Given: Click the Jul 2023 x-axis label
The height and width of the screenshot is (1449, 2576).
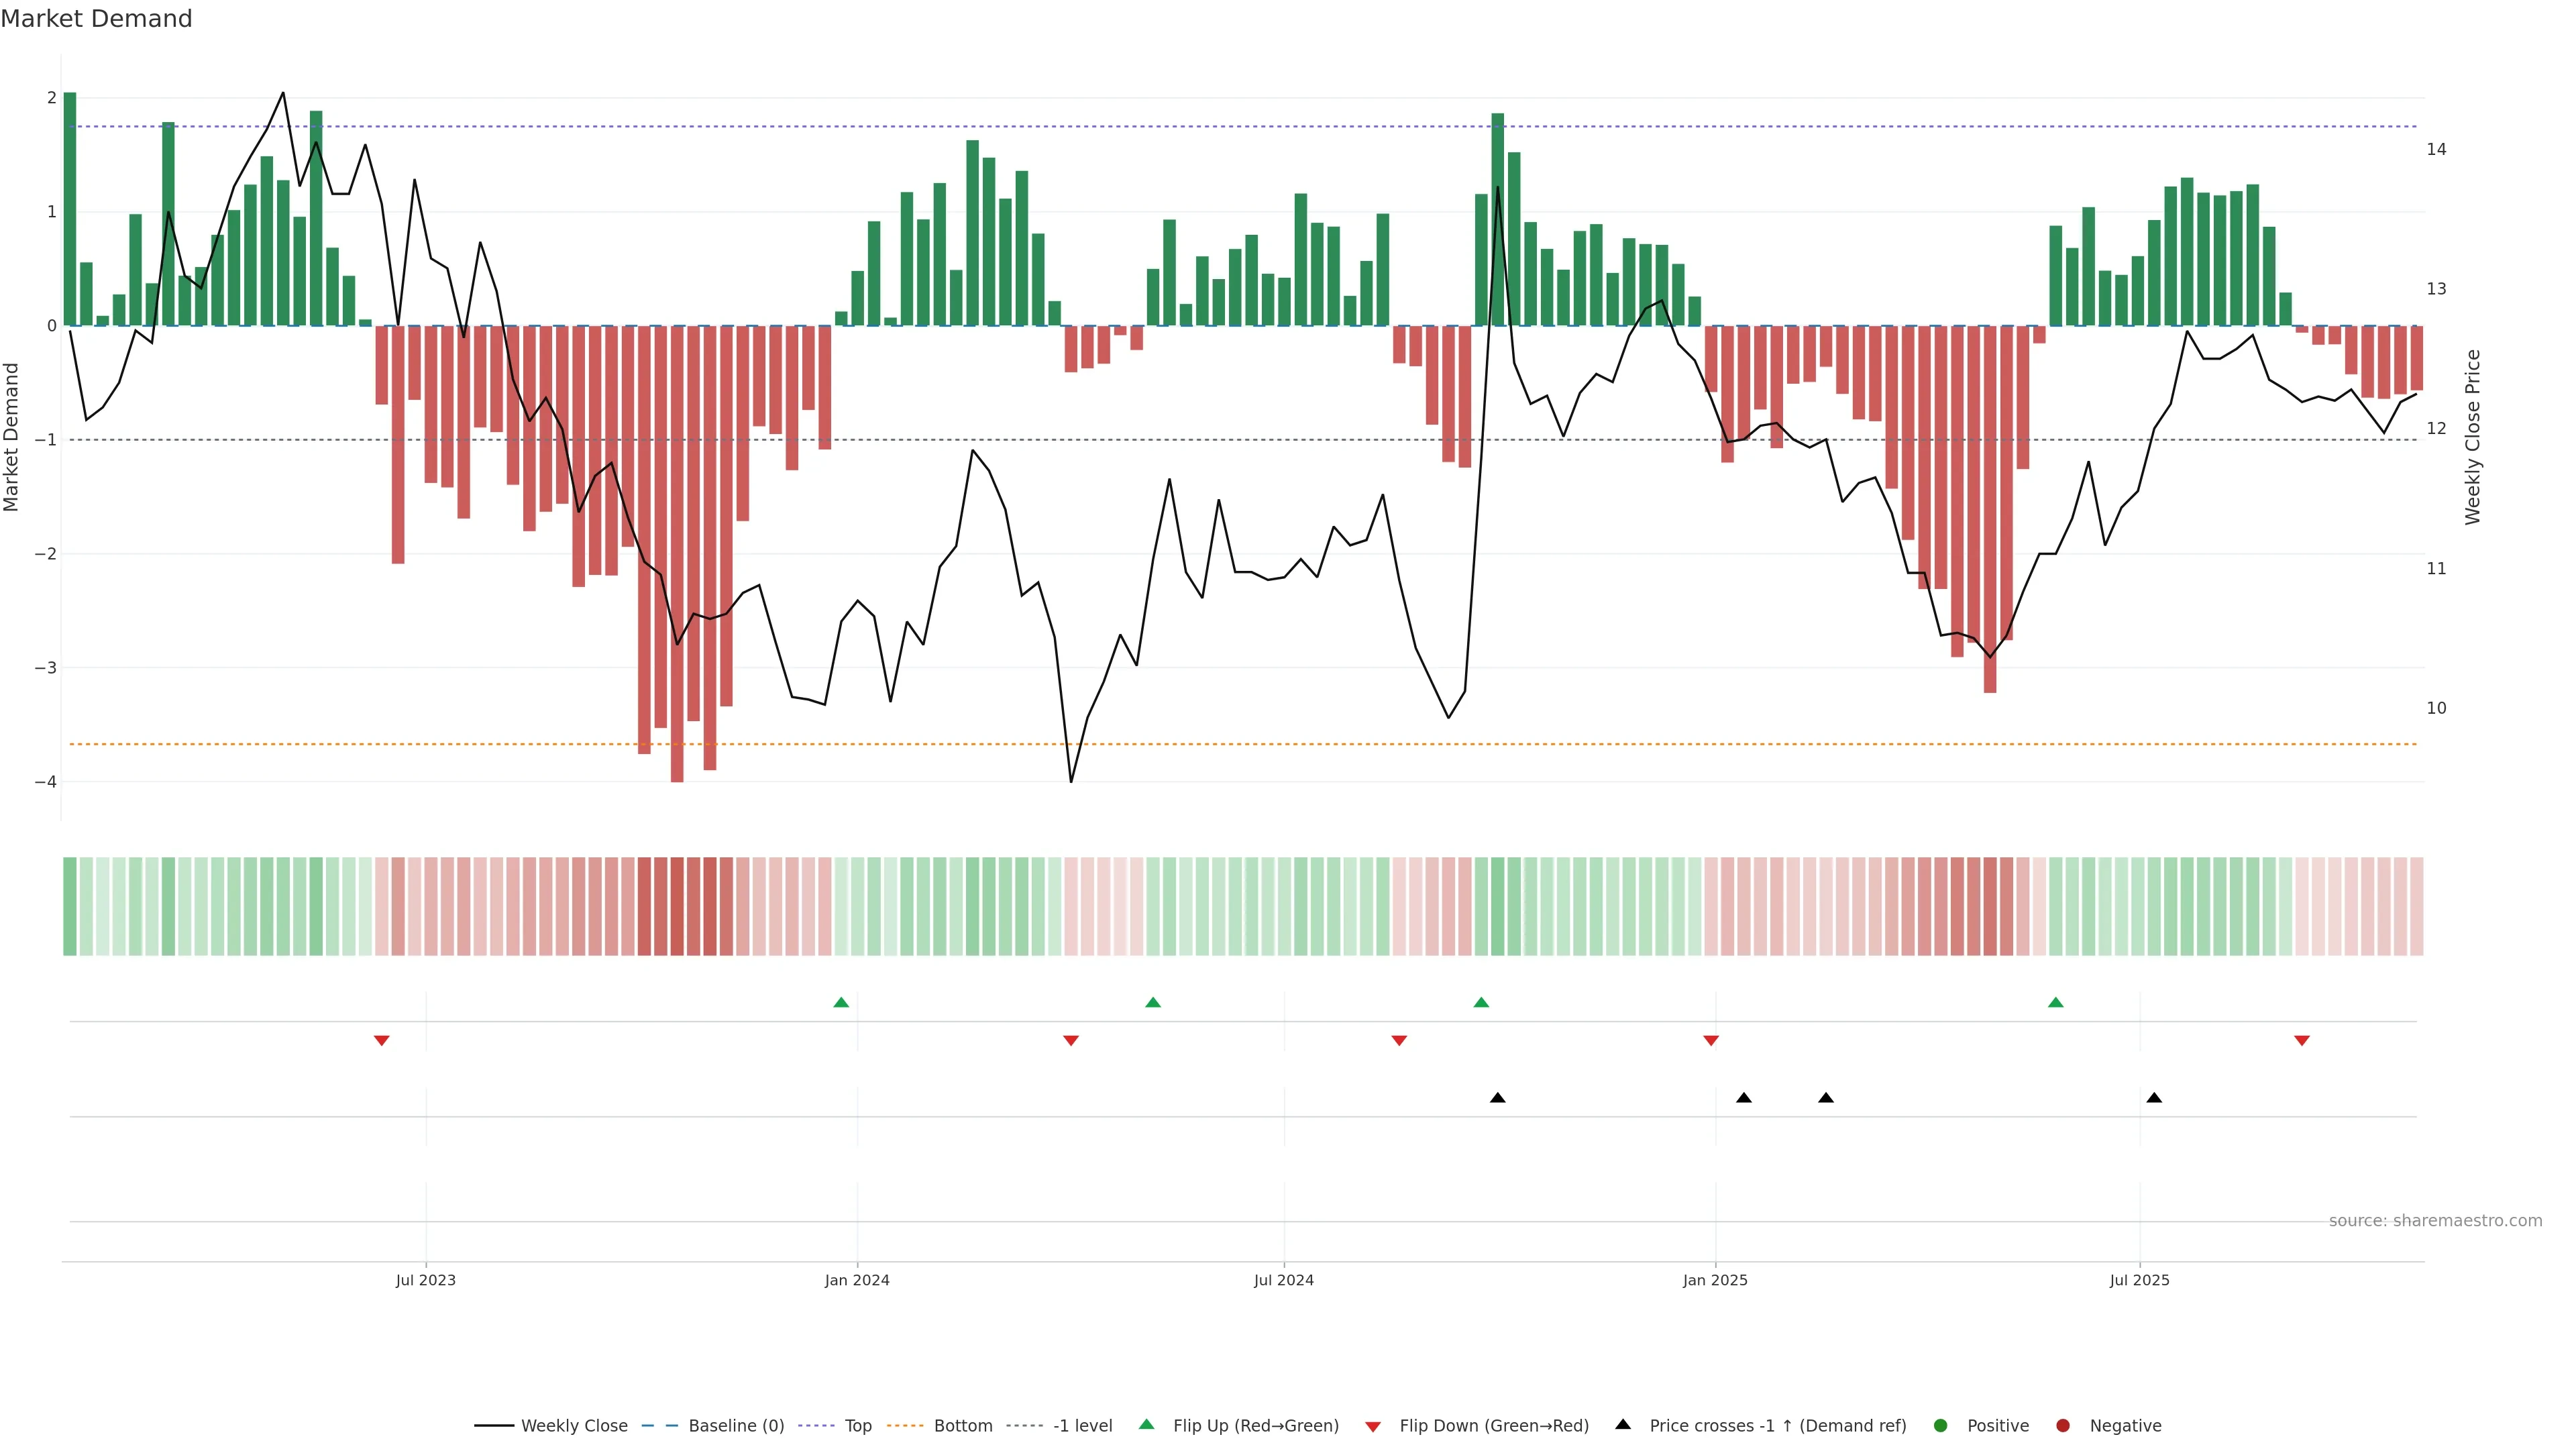Looking at the screenshot, I should (425, 1280).
